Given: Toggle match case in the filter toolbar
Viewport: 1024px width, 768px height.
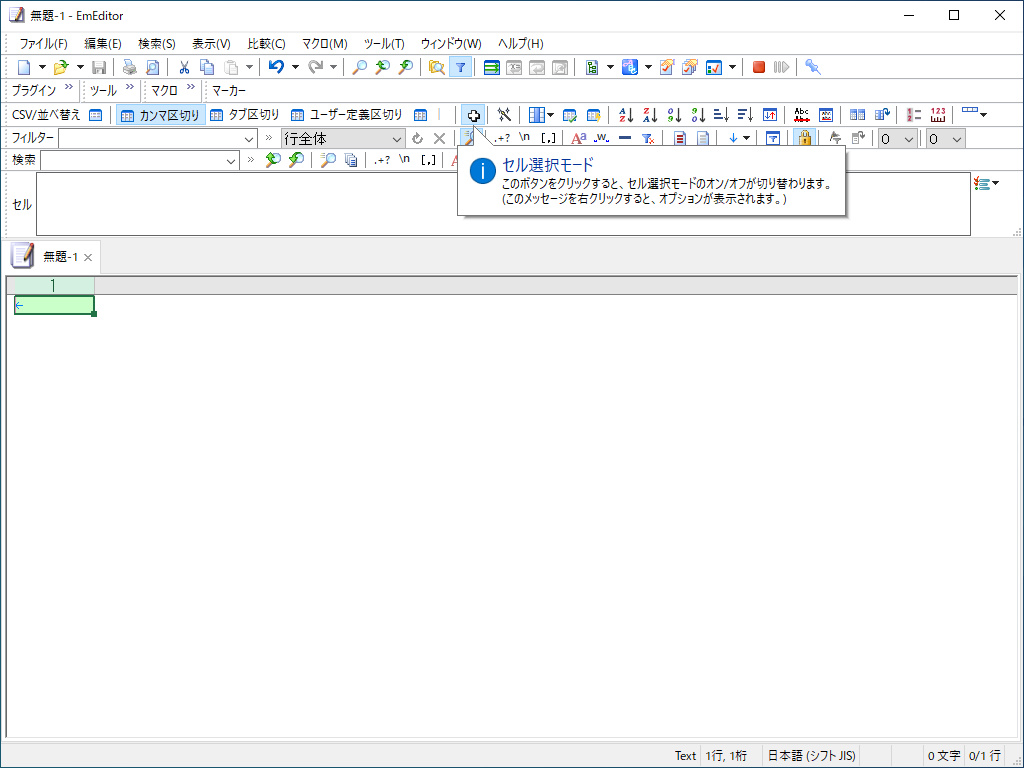Looking at the screenshot, I should tap(577, 138).
